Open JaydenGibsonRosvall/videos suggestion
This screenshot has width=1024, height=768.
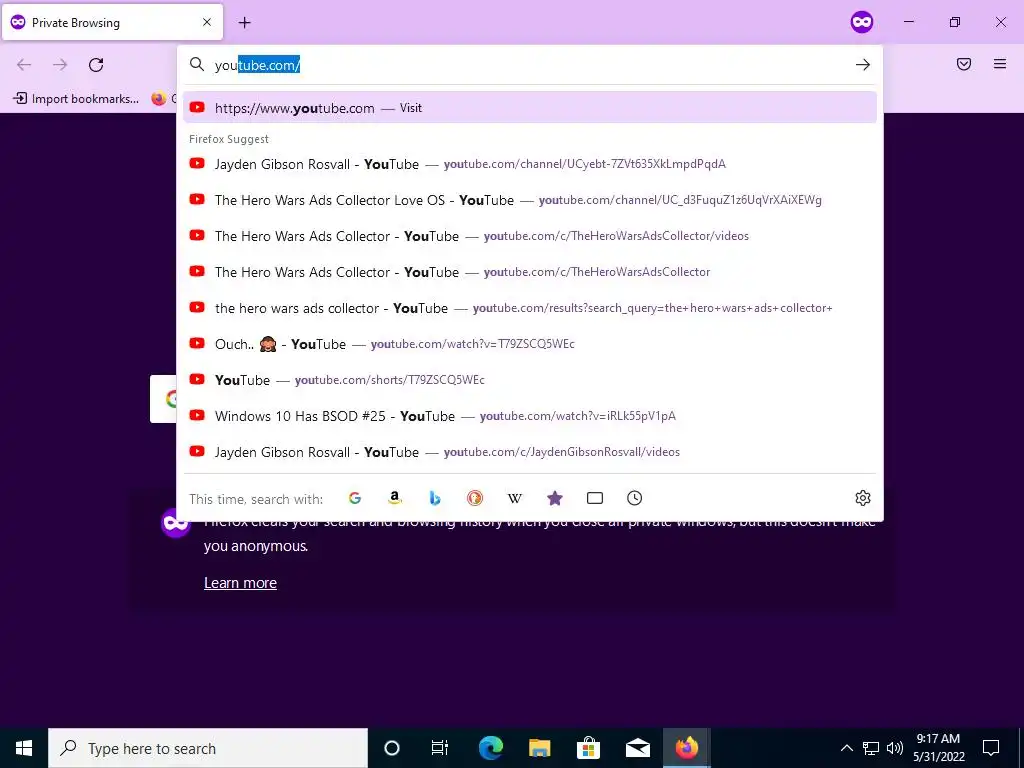click(x=530, y=451)
